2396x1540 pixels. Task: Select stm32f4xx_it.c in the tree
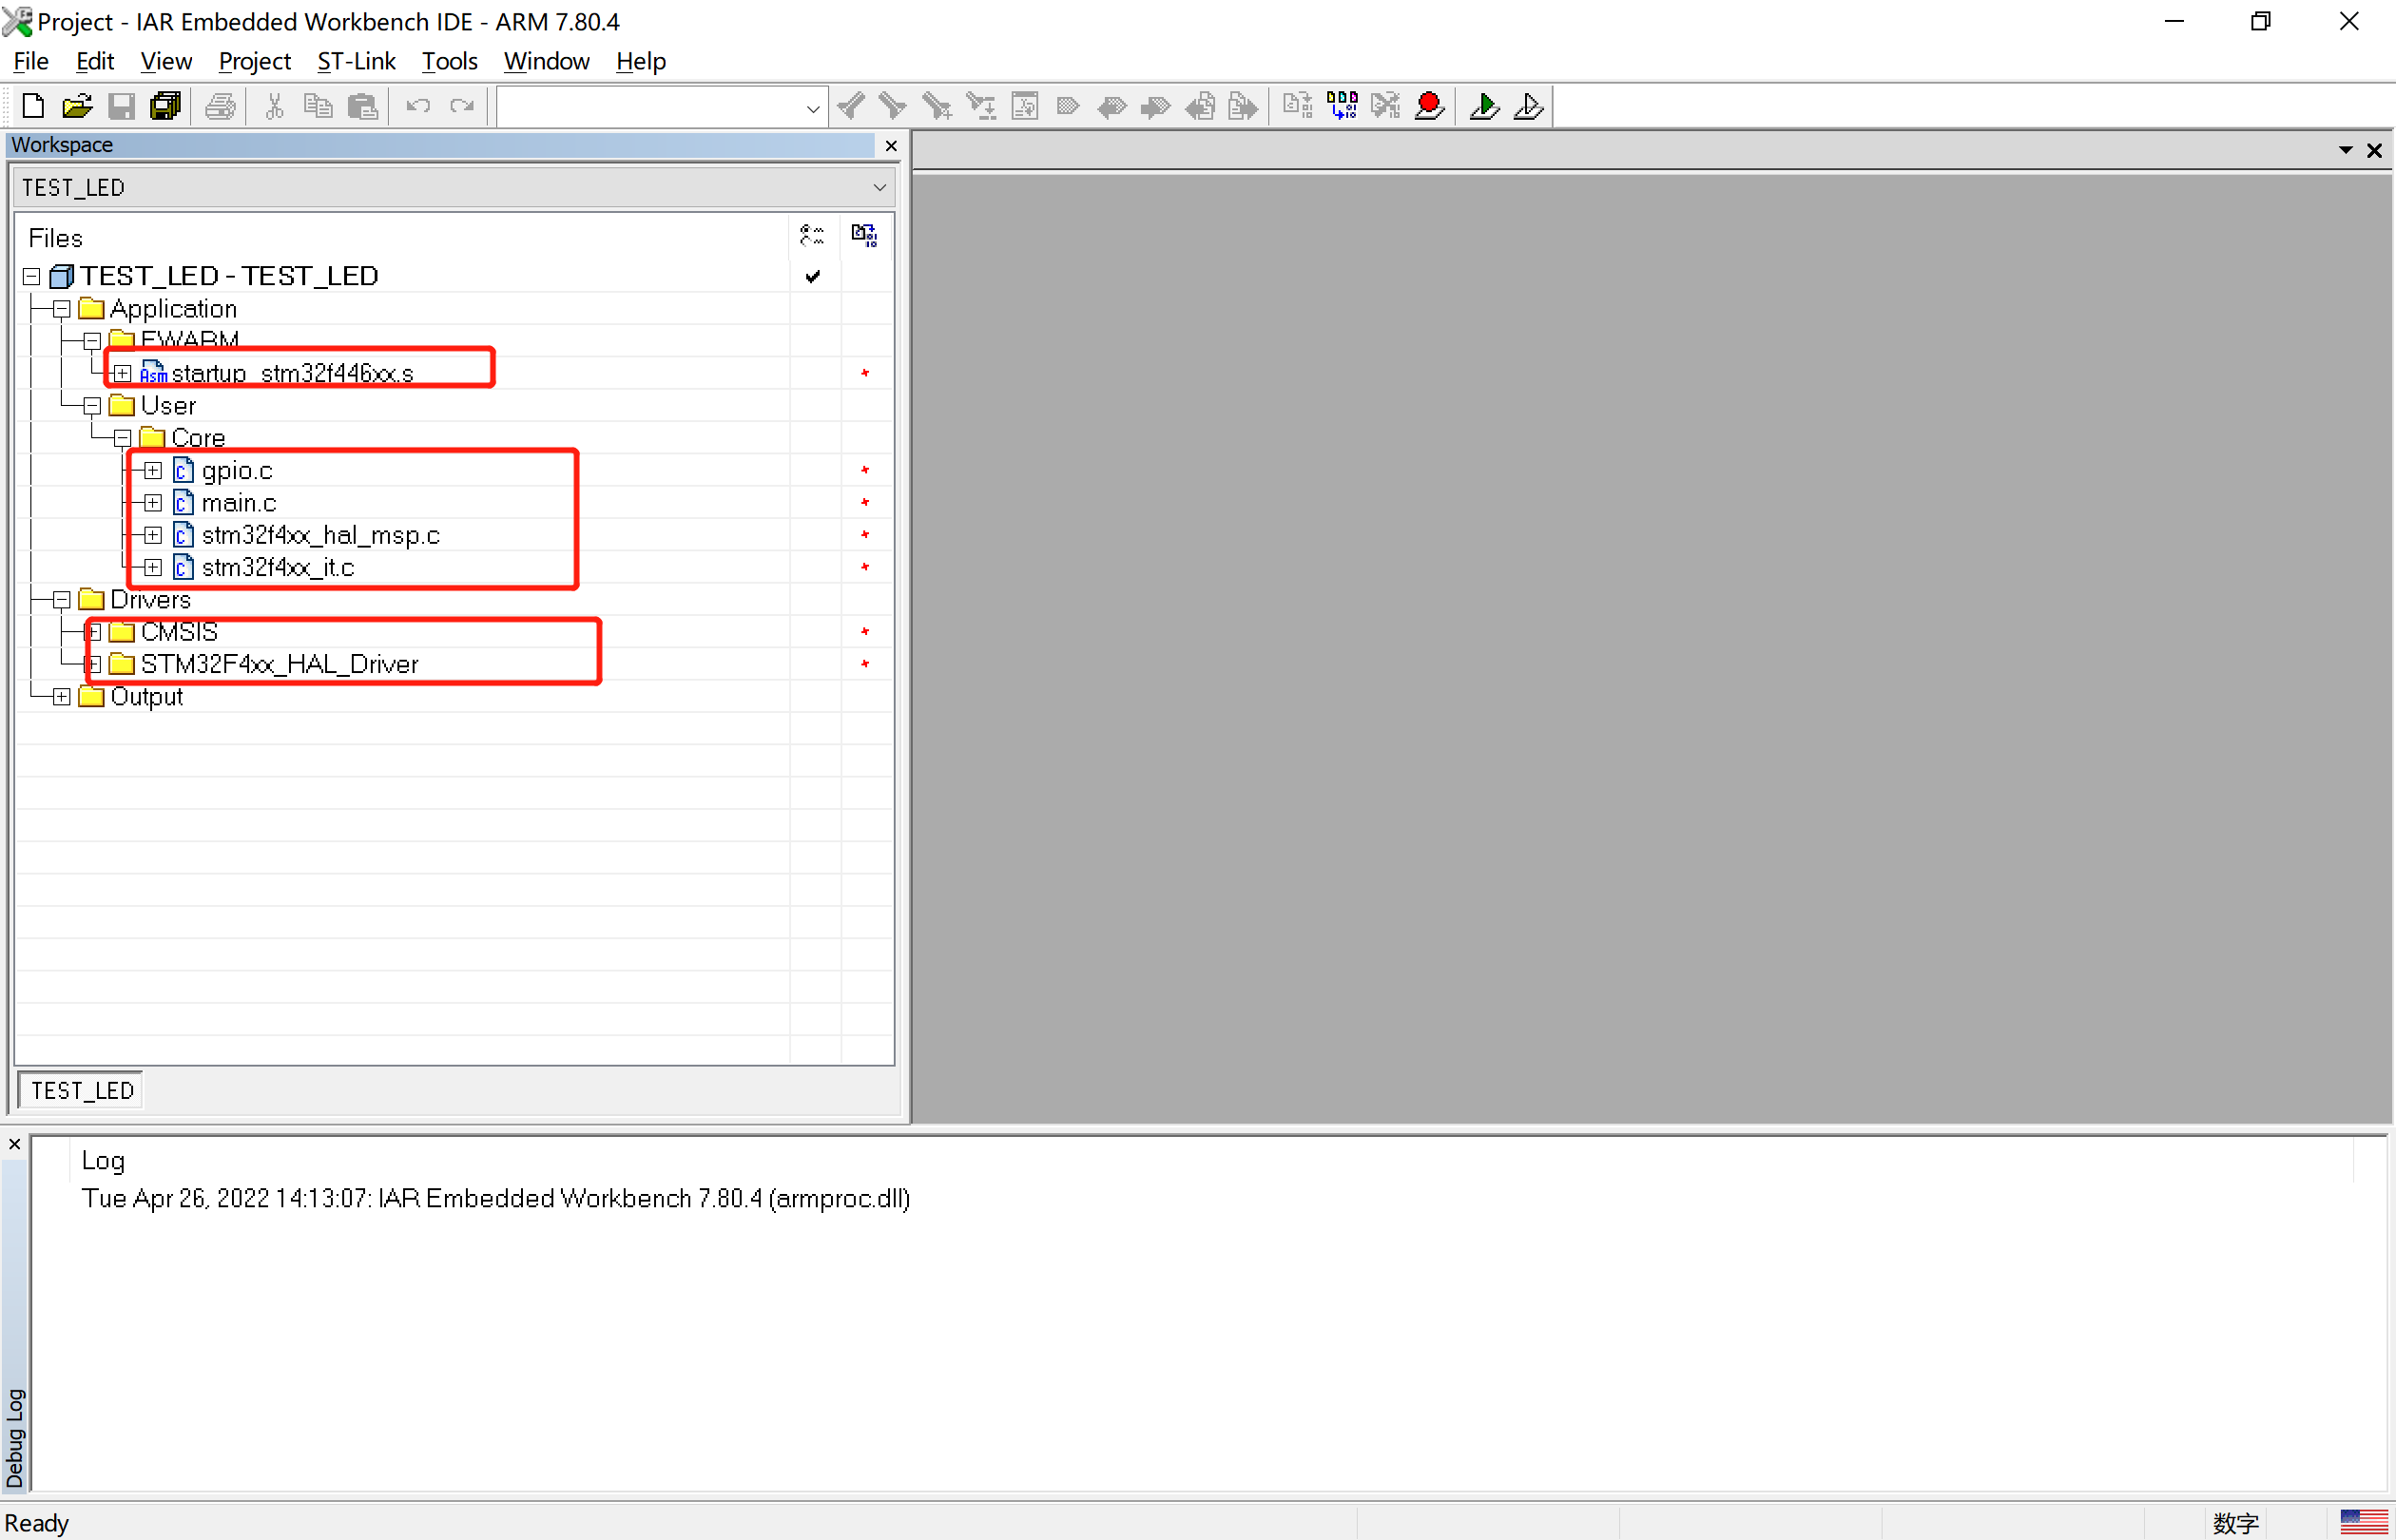pyautogui.click(x=277, y=568)
